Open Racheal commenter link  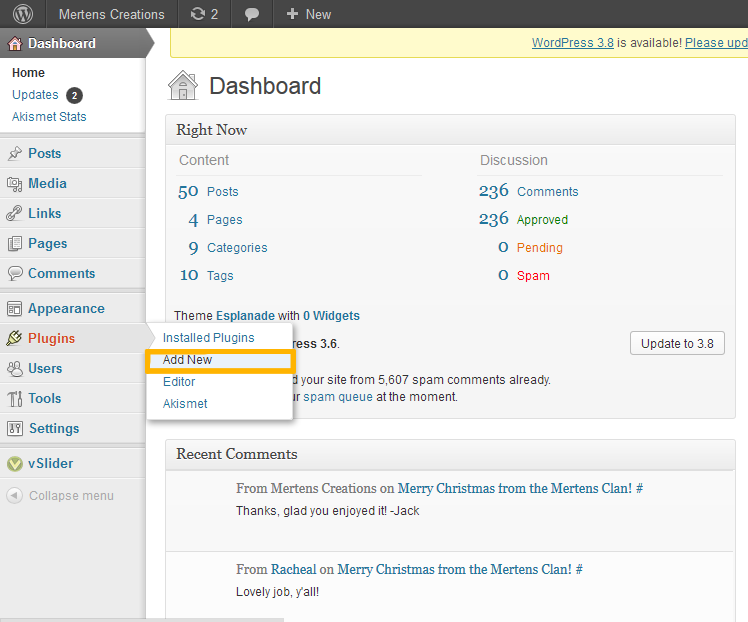293,569
